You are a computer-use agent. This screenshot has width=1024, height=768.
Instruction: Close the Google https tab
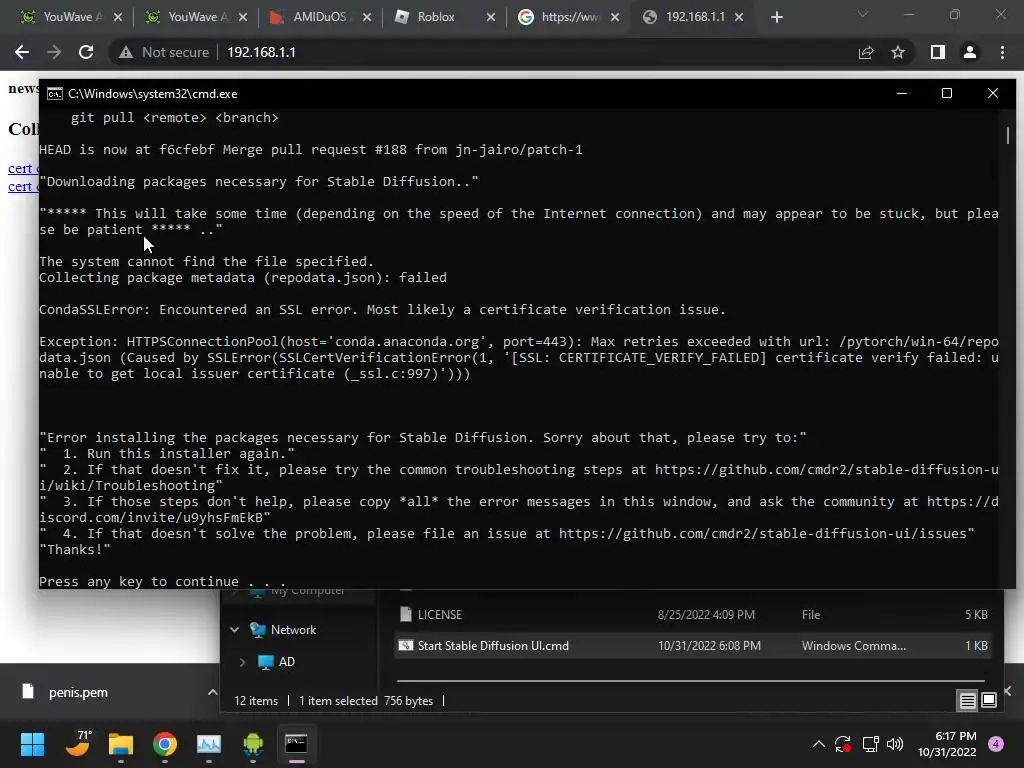pyautogui.click(x=615, y=18)
